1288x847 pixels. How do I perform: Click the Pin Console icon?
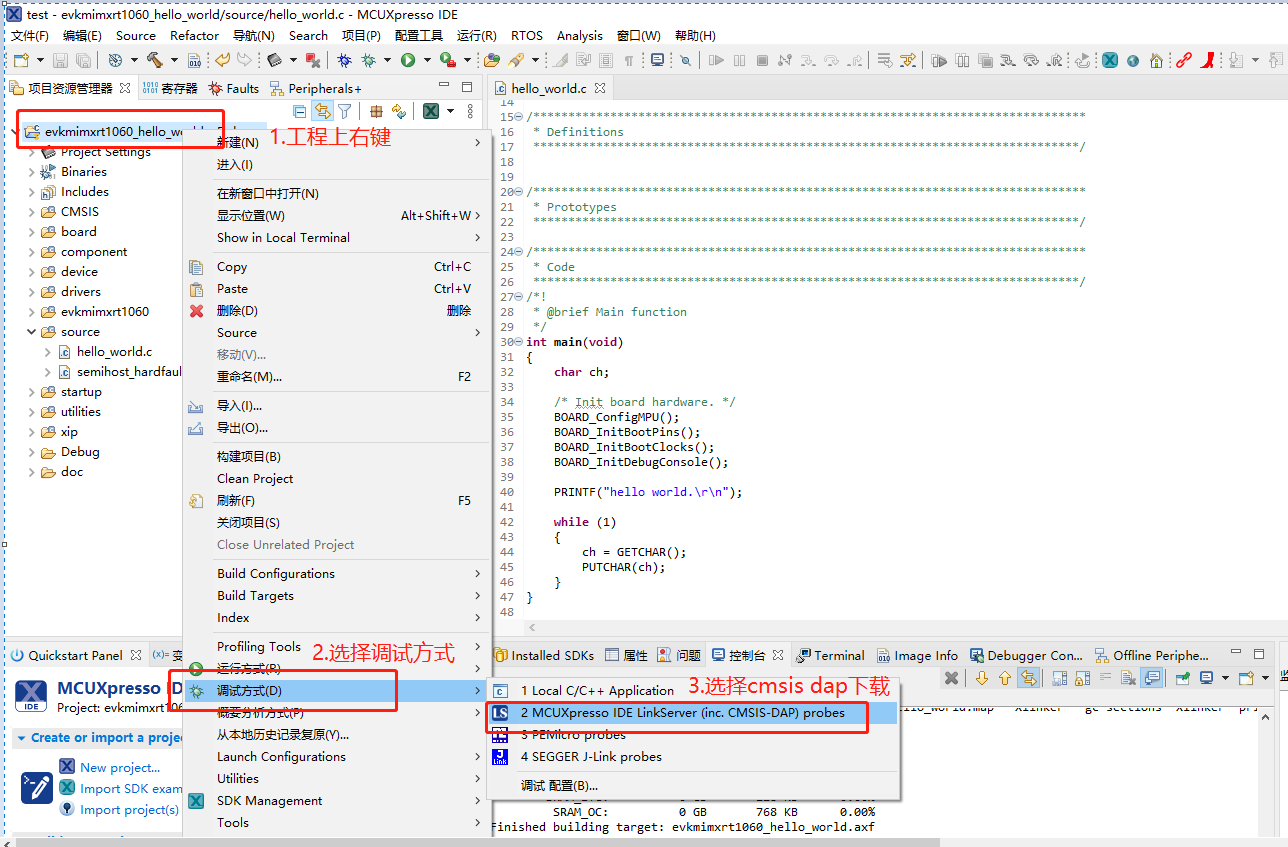click(1182, 678)
